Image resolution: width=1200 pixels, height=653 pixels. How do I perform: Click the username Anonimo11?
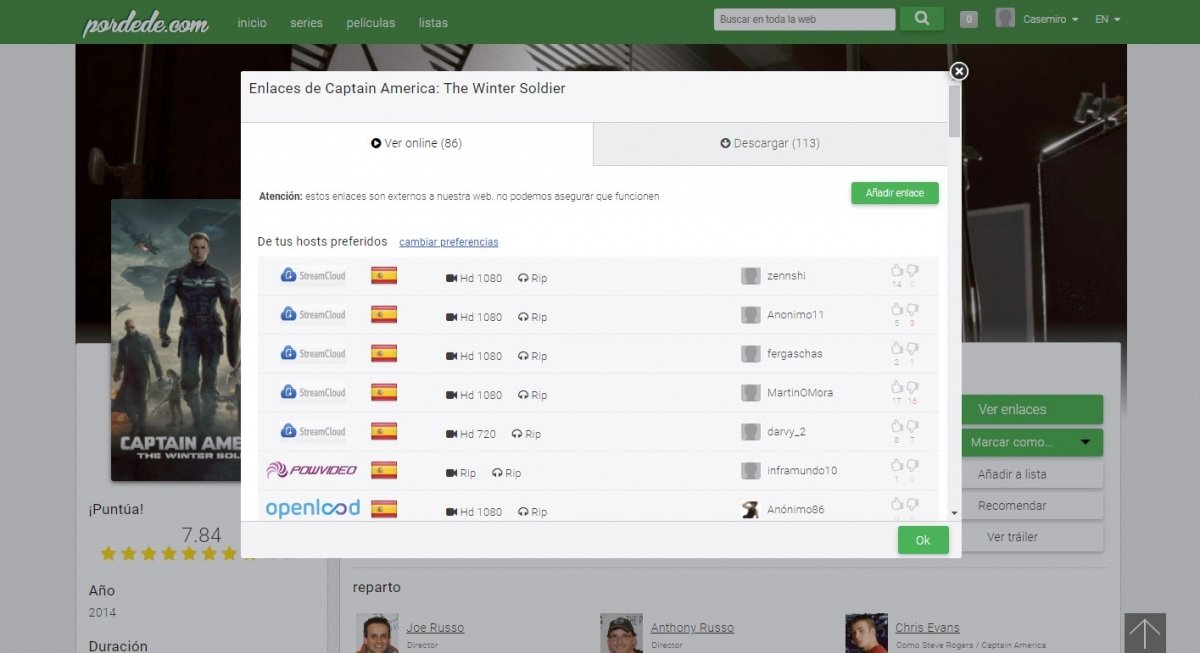point(796,315)
